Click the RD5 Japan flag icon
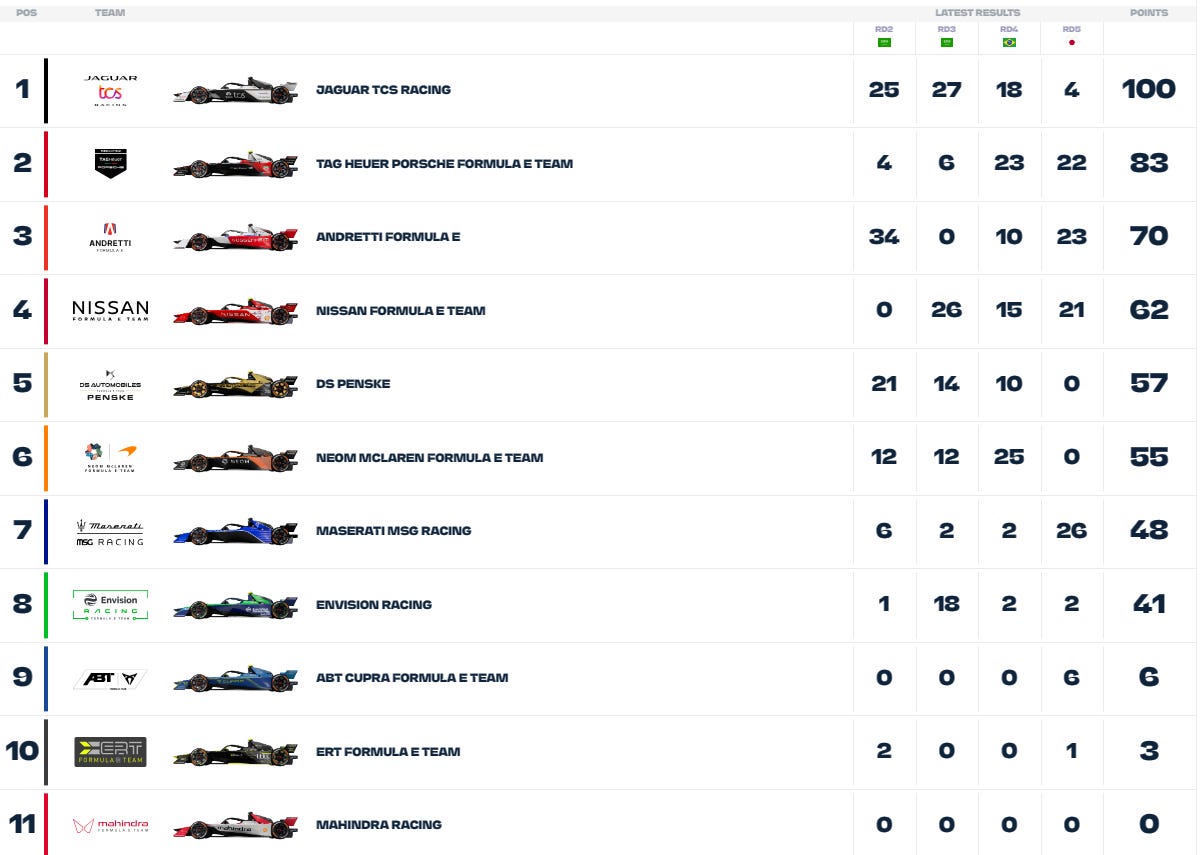 [x=1071, y=43]
